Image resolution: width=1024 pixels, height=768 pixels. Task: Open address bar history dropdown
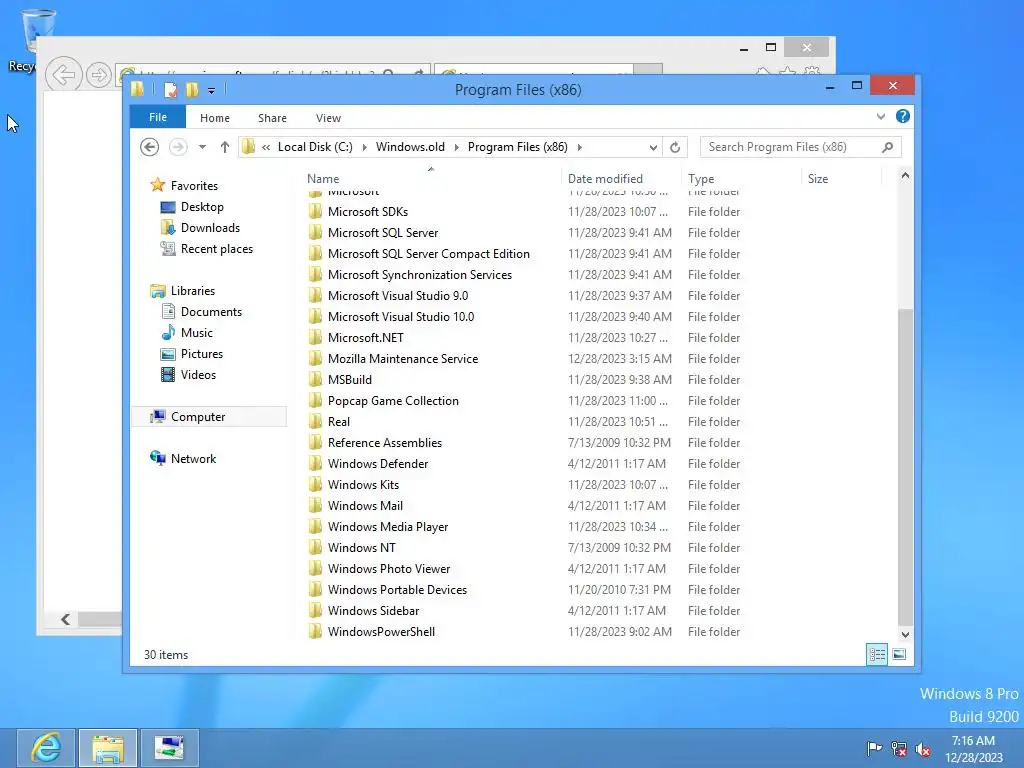click(x=652, y=148)
